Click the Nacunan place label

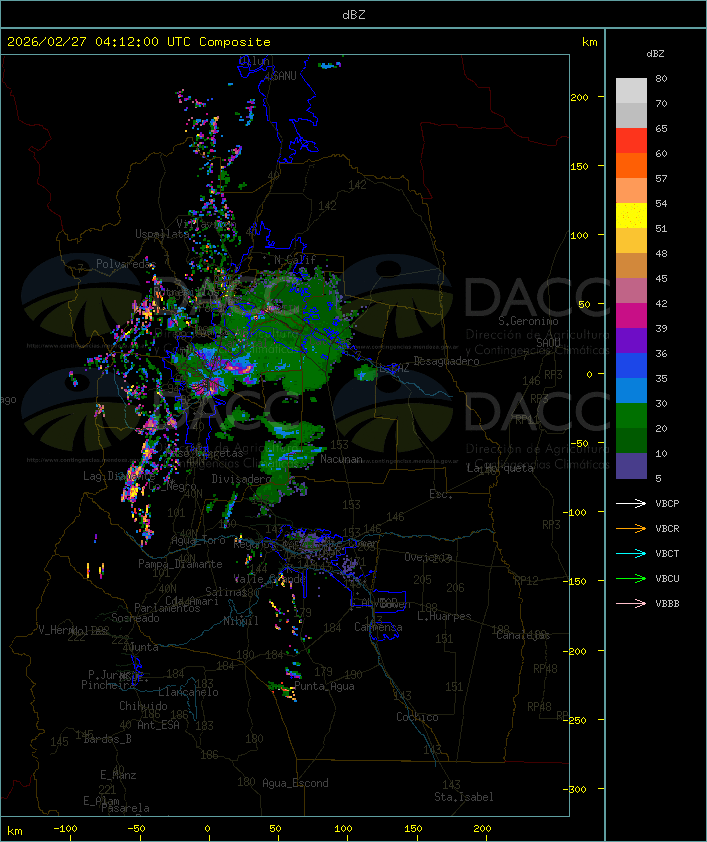pyautogui.click(x=341, y=459)
